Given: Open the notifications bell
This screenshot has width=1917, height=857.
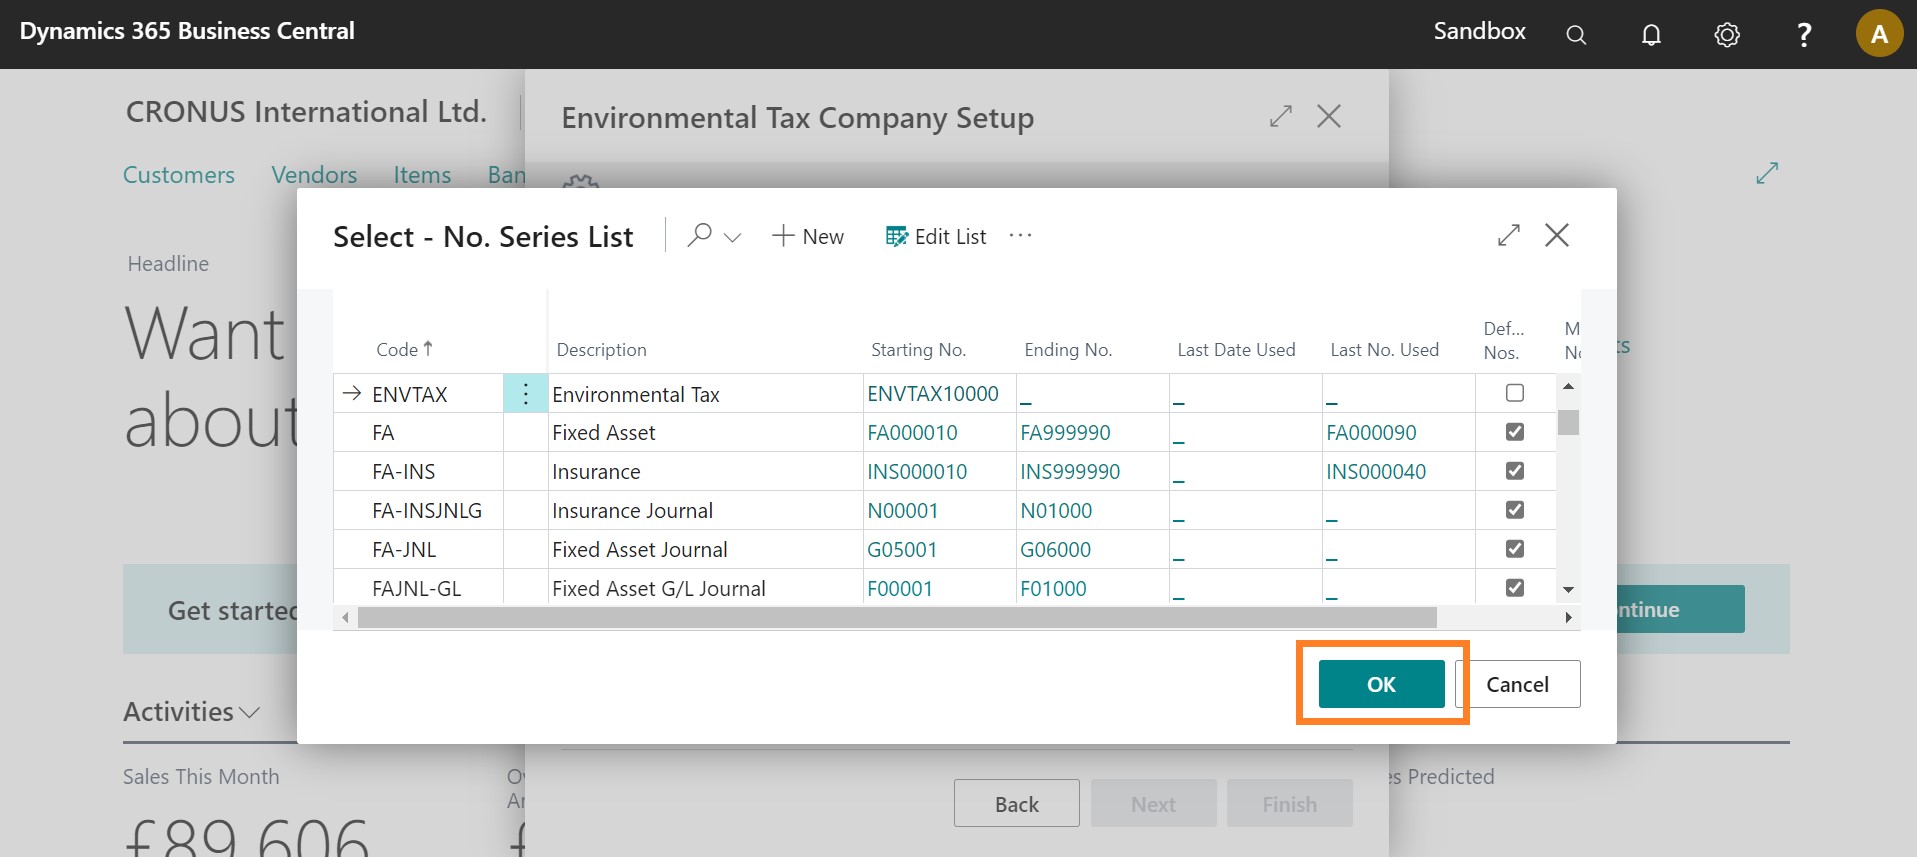Looking at the screenshot, I should (1651, 35).
